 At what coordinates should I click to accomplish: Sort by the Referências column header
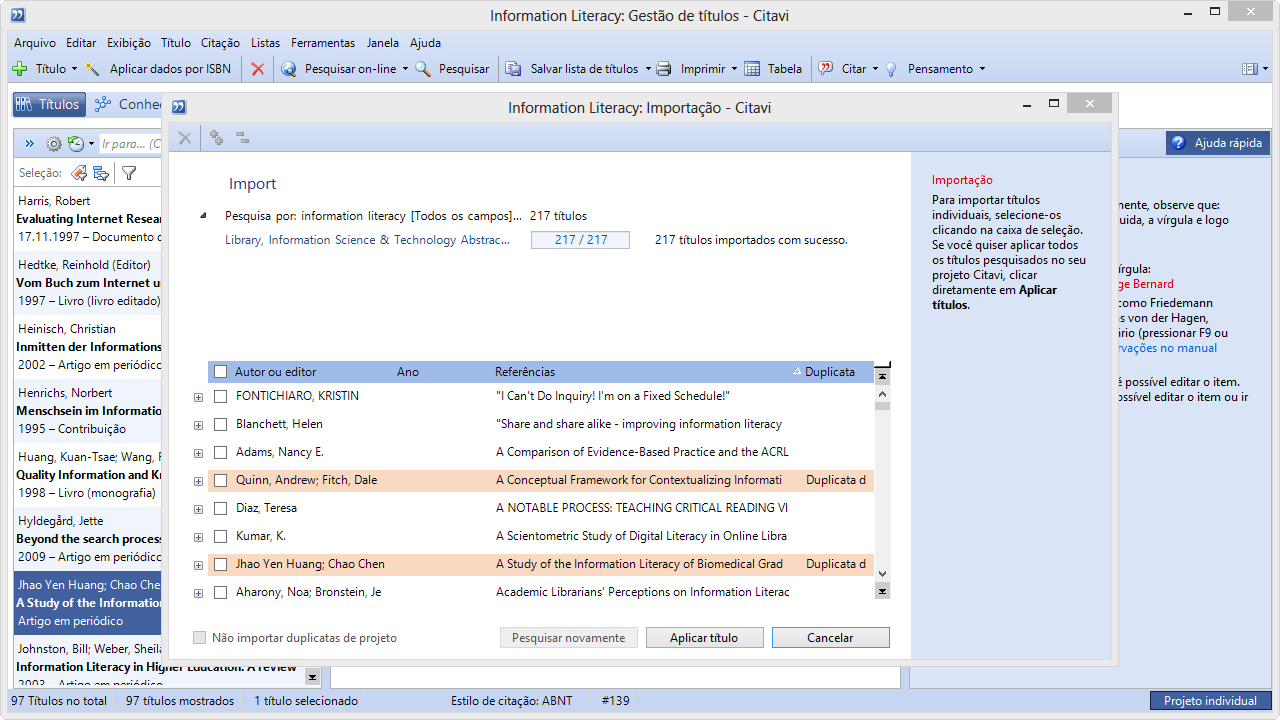[x=524, y=372]
